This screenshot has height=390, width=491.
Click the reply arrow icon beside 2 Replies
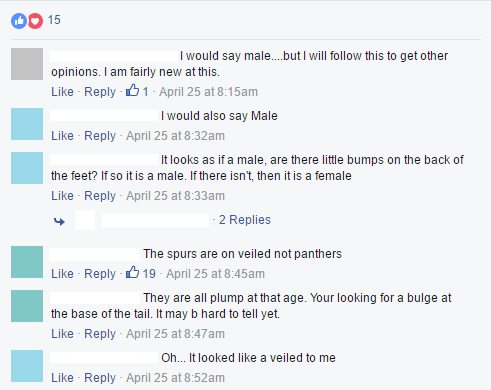[59, 221]
